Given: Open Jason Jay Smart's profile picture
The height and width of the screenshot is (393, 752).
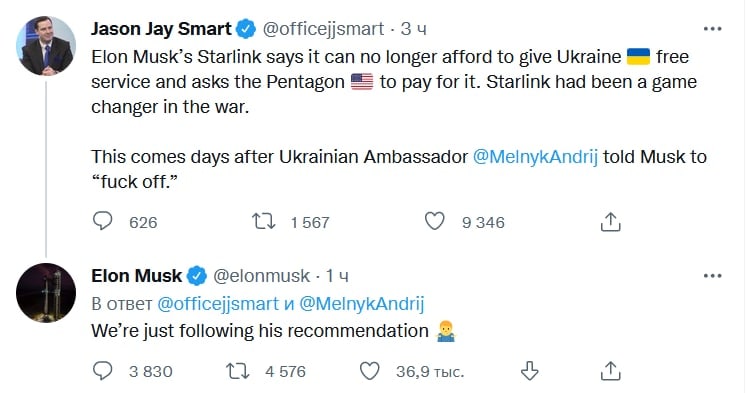Looking at the screenshot, I should tap(46, 46).
